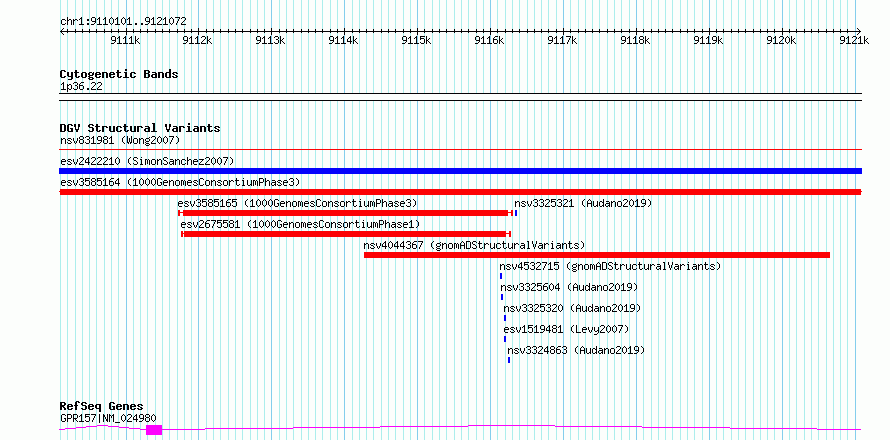Click the esv3585165 variant label
Screen dimensions: 890x440
[297, 203]
